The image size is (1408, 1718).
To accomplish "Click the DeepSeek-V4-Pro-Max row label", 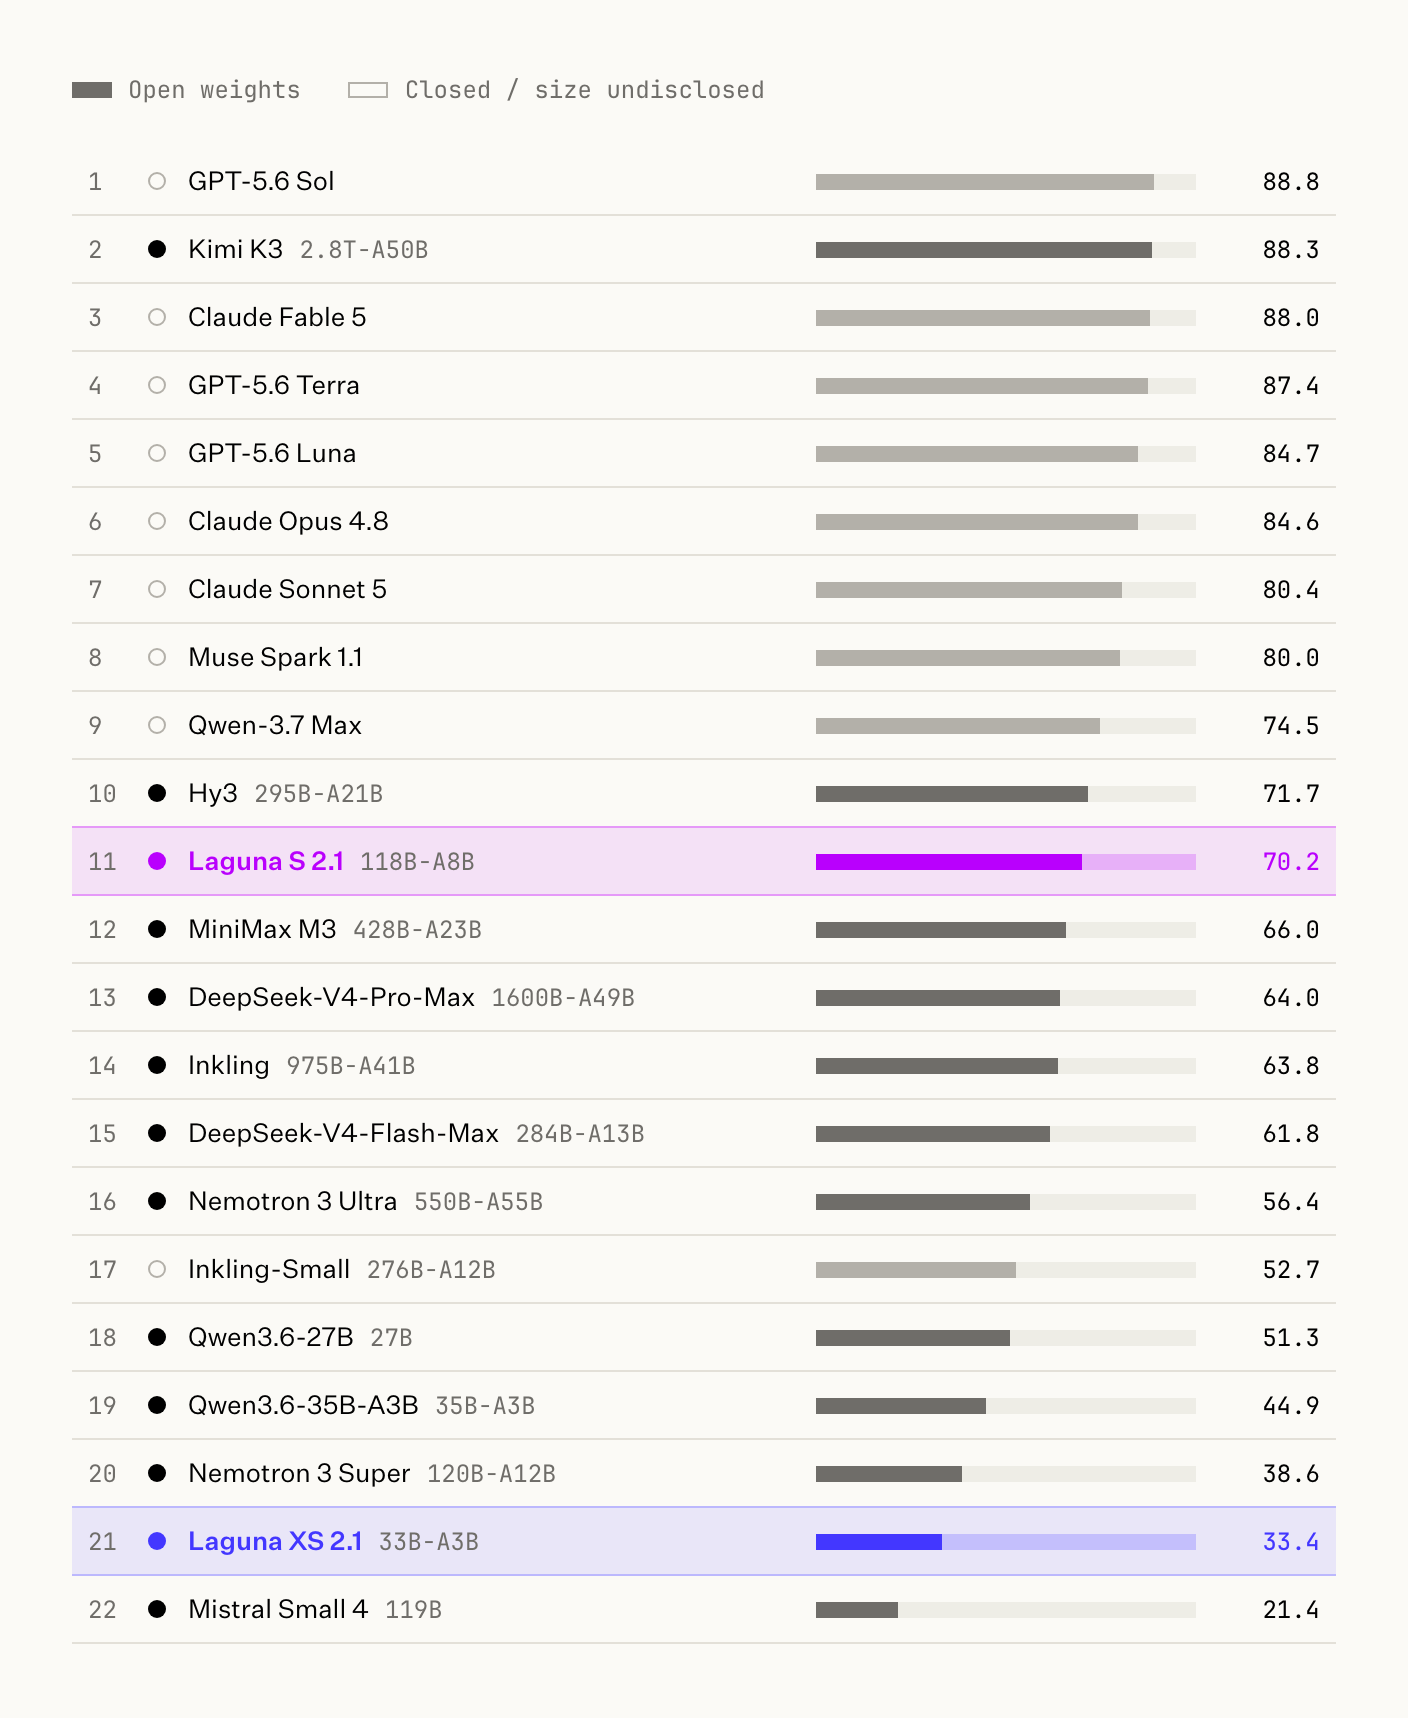I will (331, 997).
